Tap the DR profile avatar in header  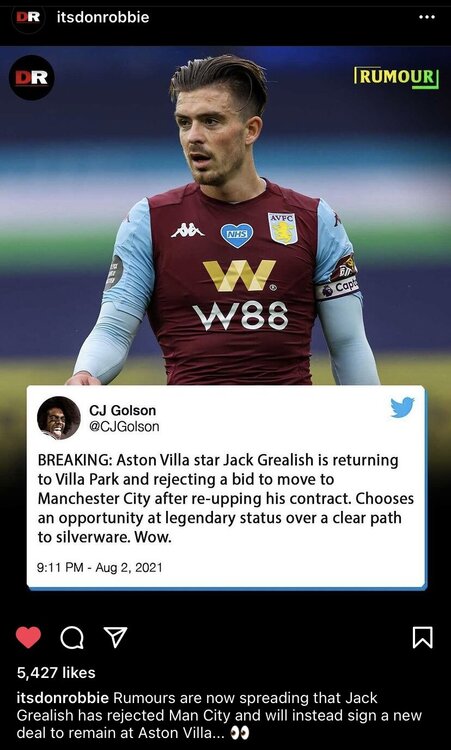coord(28,18)
